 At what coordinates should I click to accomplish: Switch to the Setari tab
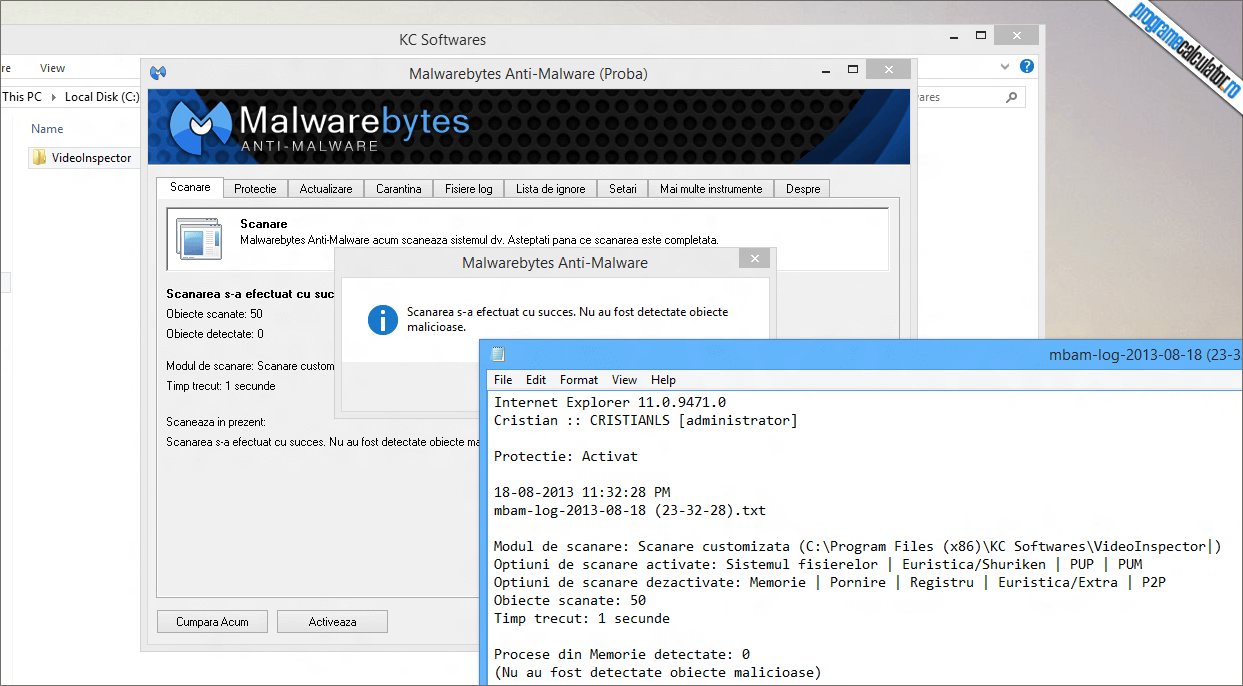point(623,189)
